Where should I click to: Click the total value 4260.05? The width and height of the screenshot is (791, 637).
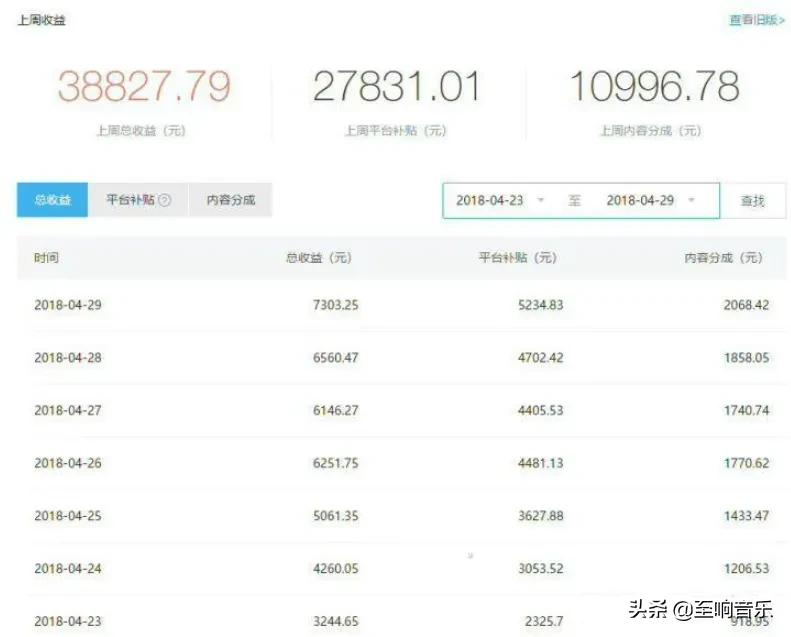pyautogui.click(x=335, y=568)
